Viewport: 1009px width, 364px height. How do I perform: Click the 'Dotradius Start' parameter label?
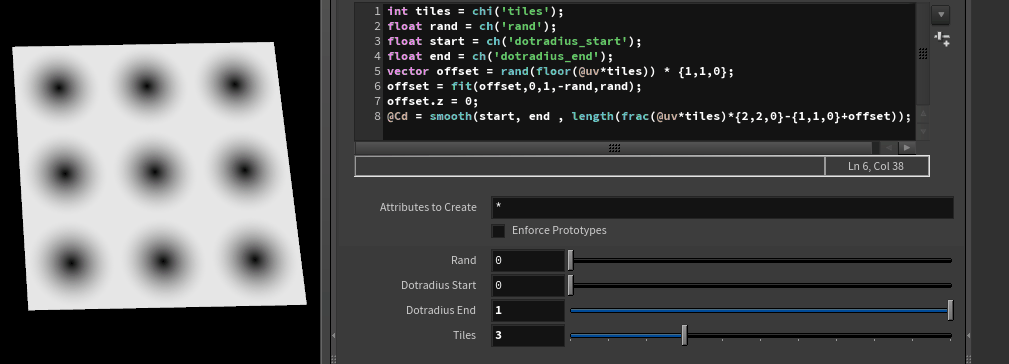click(439, 286)
